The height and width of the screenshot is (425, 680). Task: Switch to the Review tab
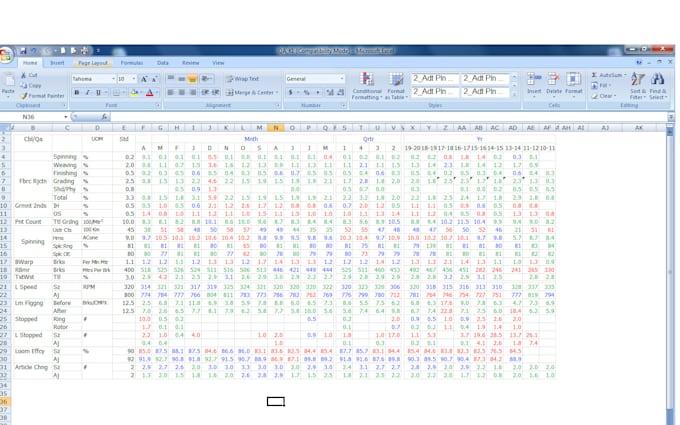(190, 63)
